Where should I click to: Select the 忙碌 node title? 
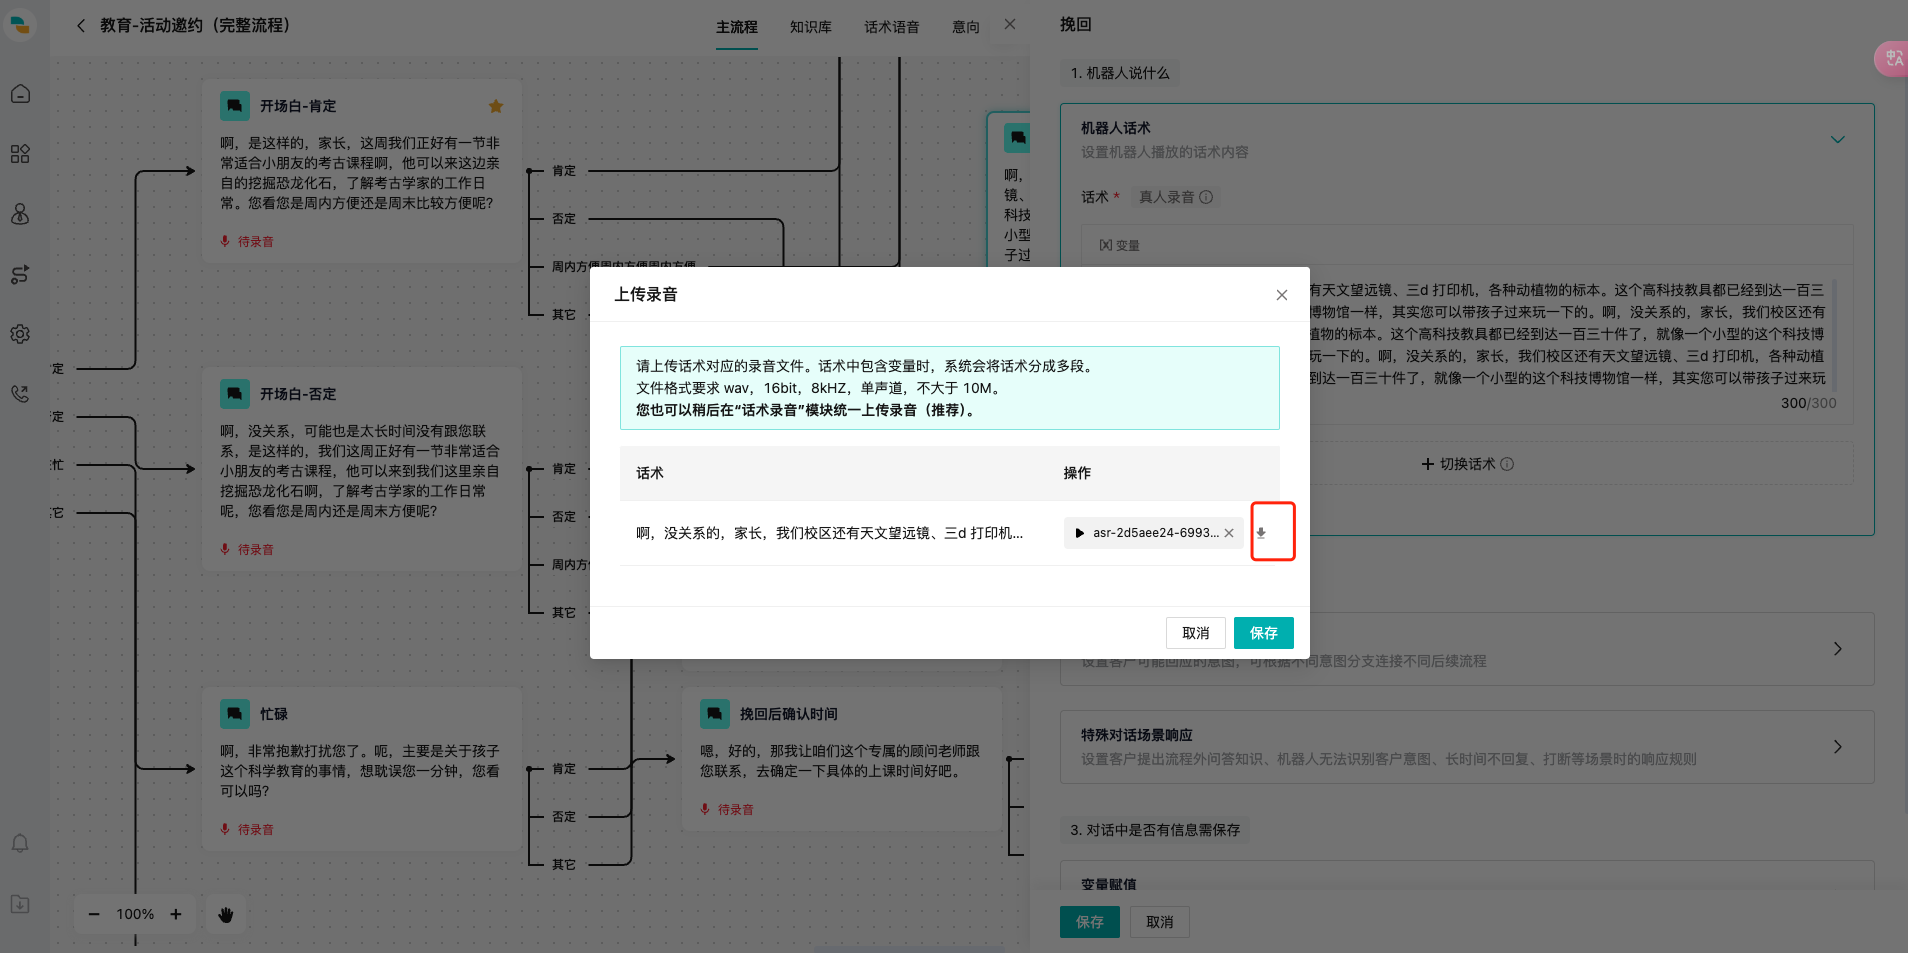click(274, 714)
